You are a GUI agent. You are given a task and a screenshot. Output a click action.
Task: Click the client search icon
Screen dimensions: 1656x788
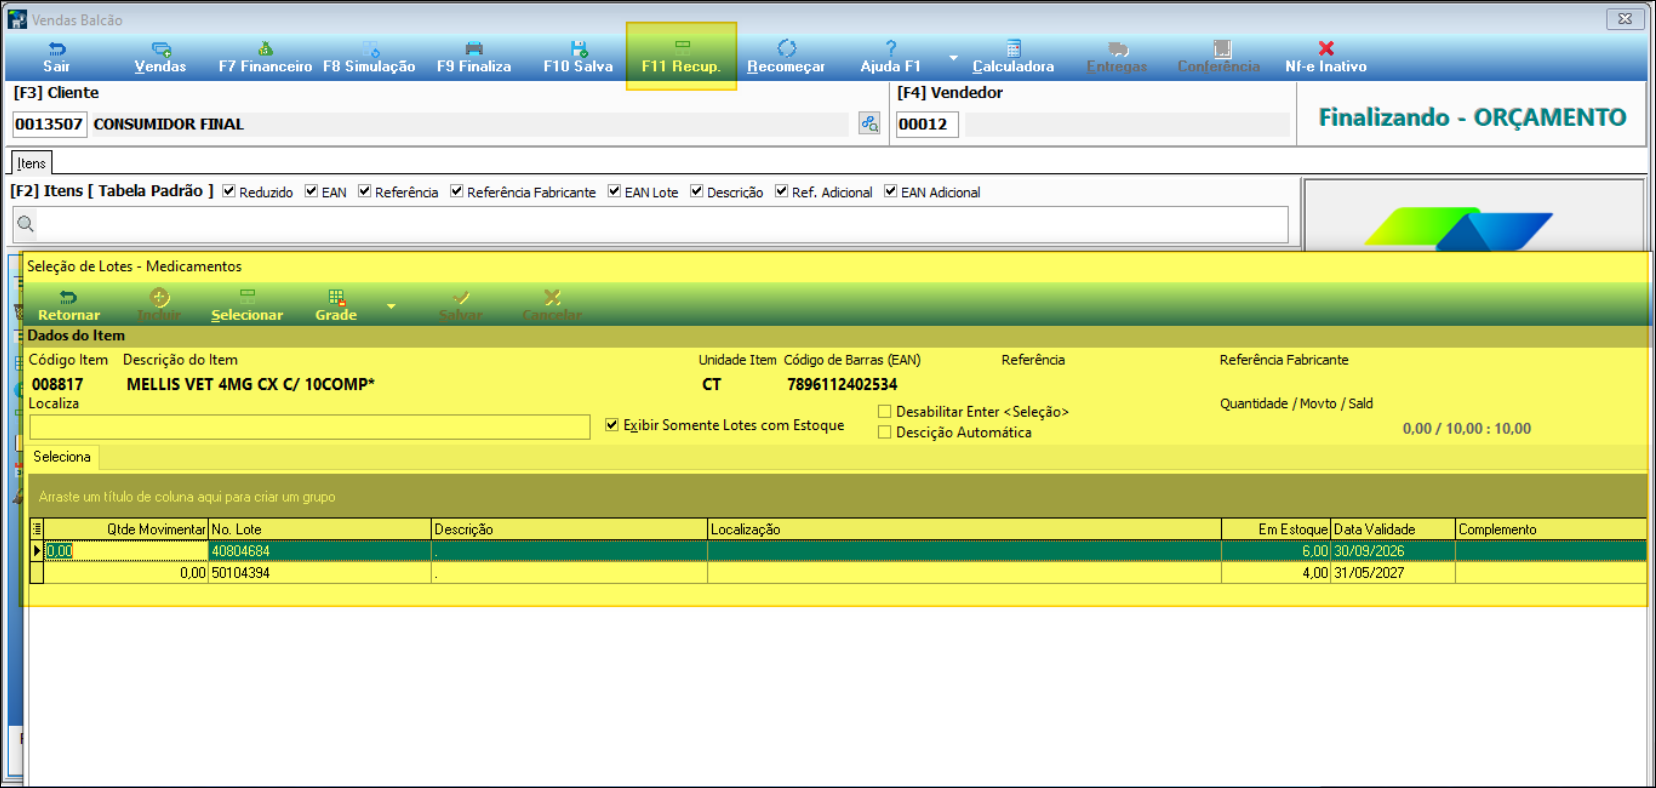tap(869, 124)
